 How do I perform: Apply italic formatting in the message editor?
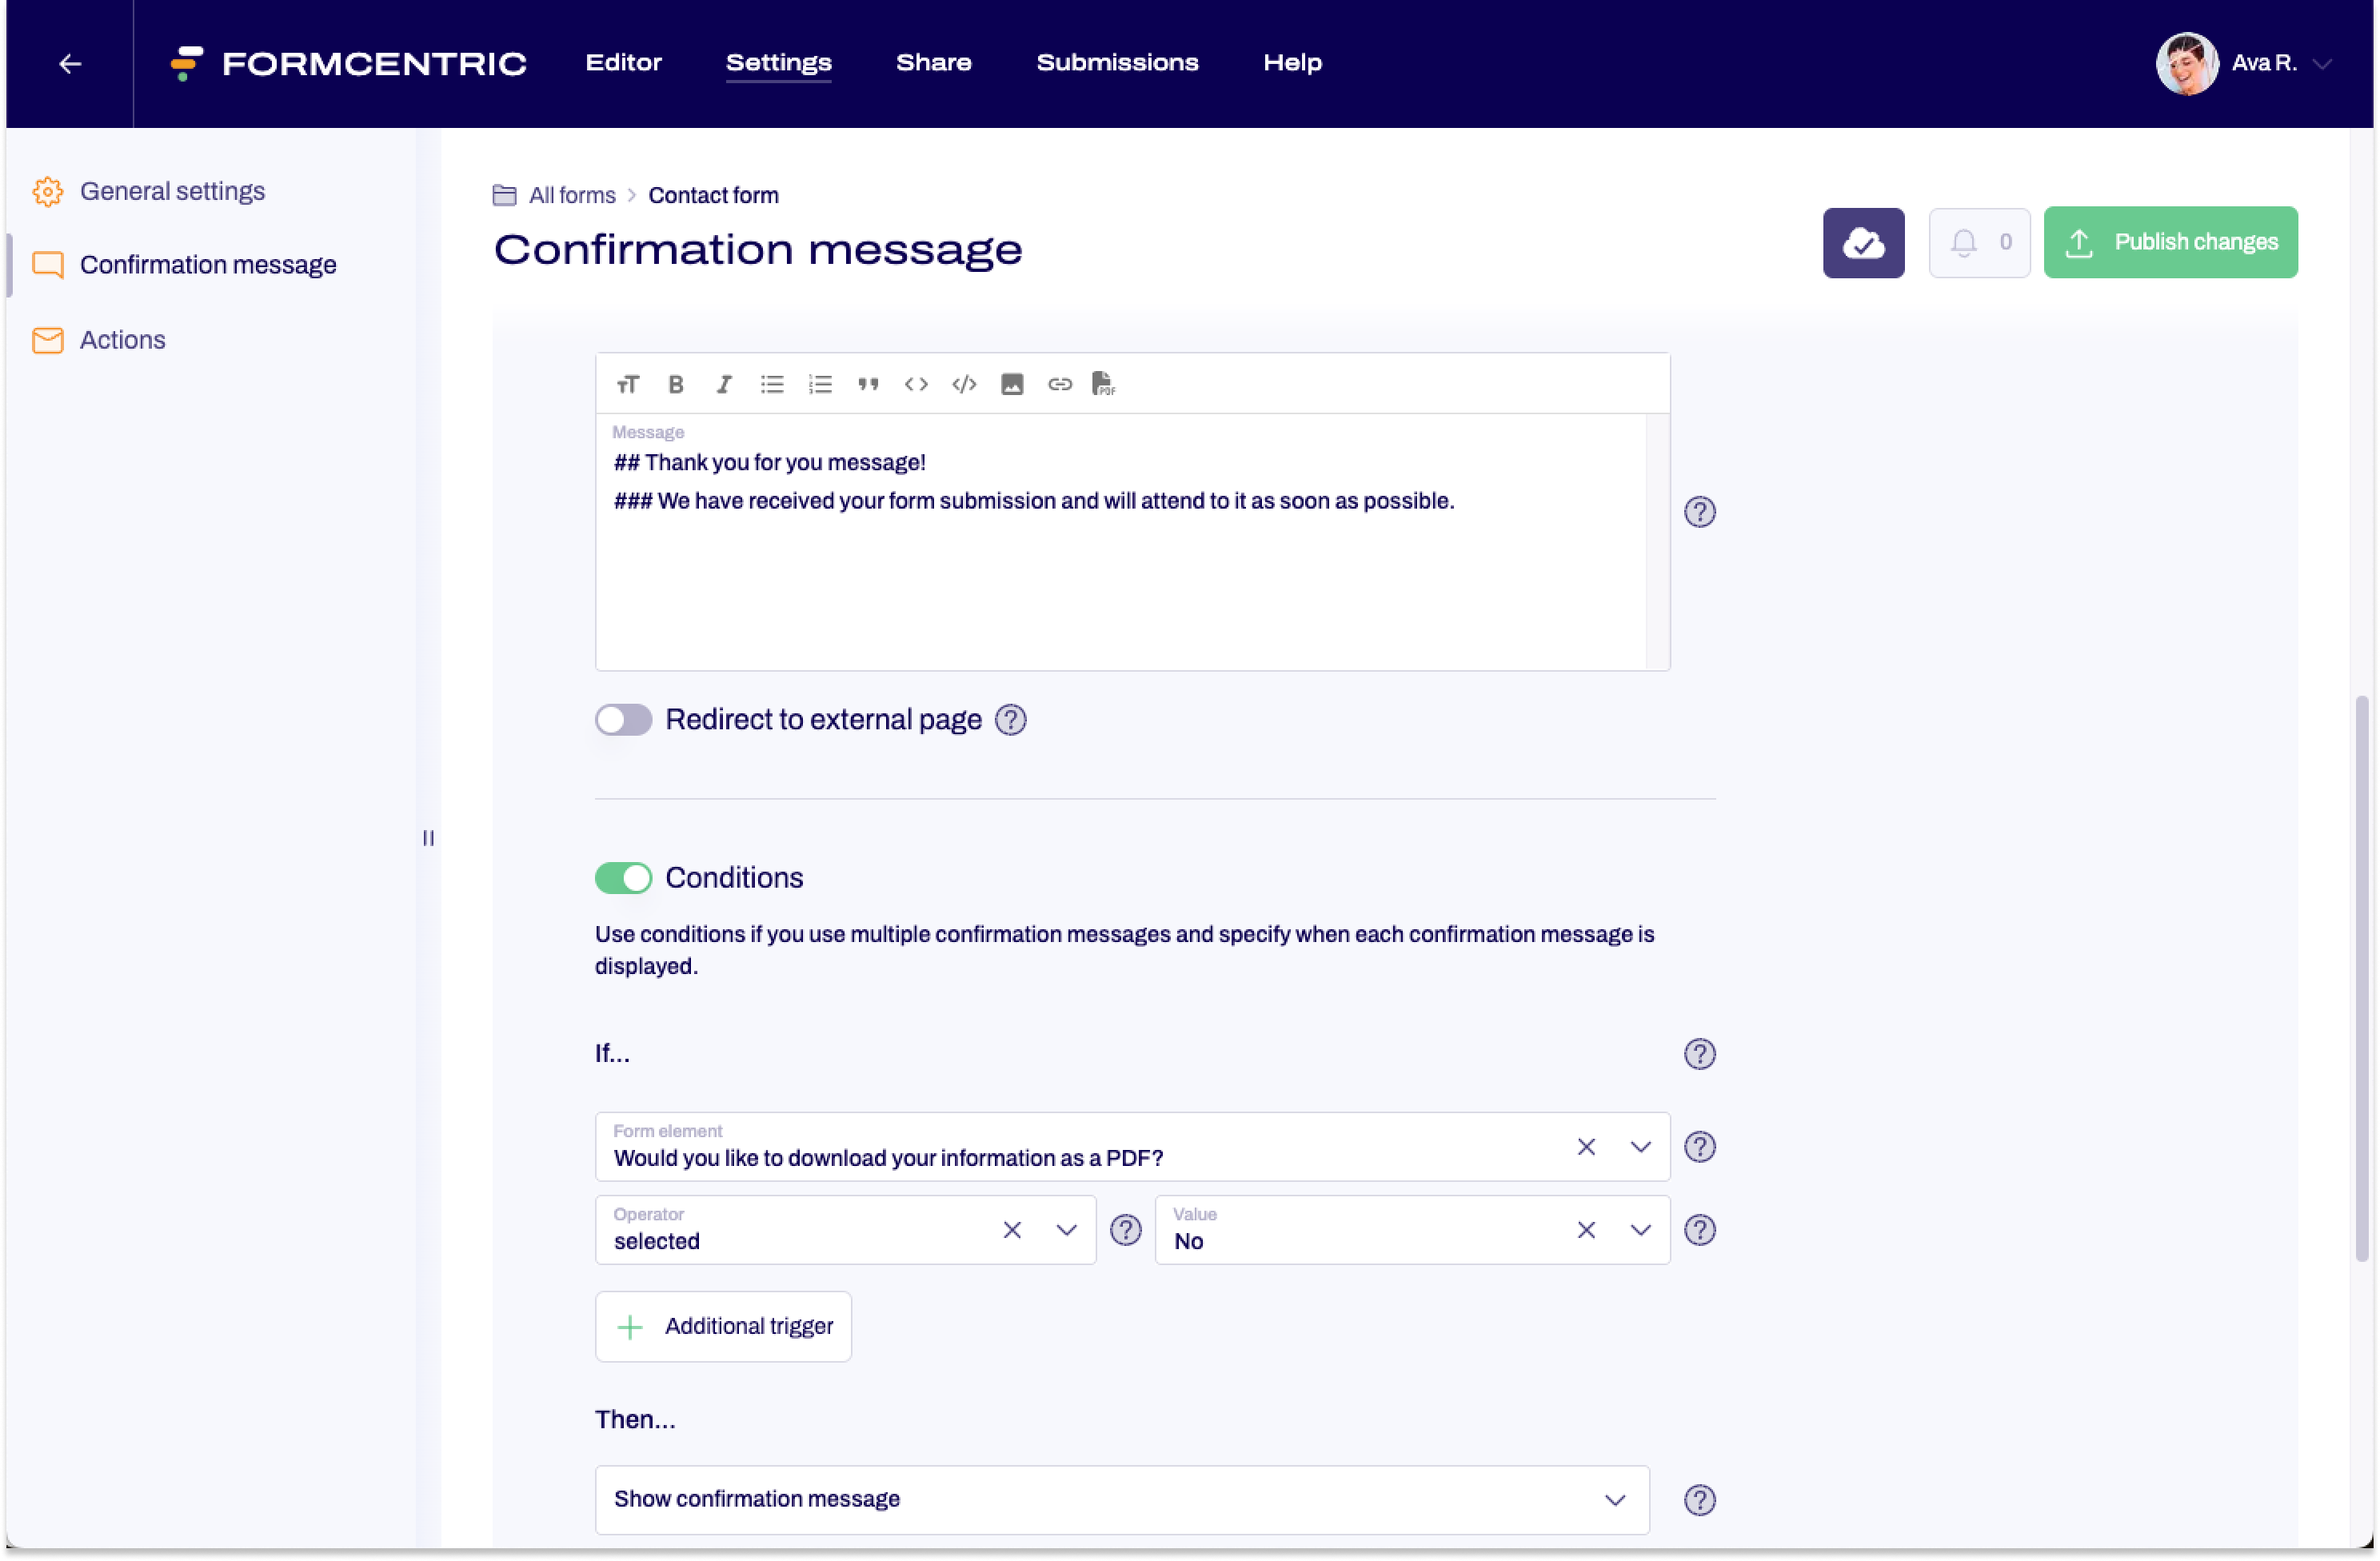724,384
